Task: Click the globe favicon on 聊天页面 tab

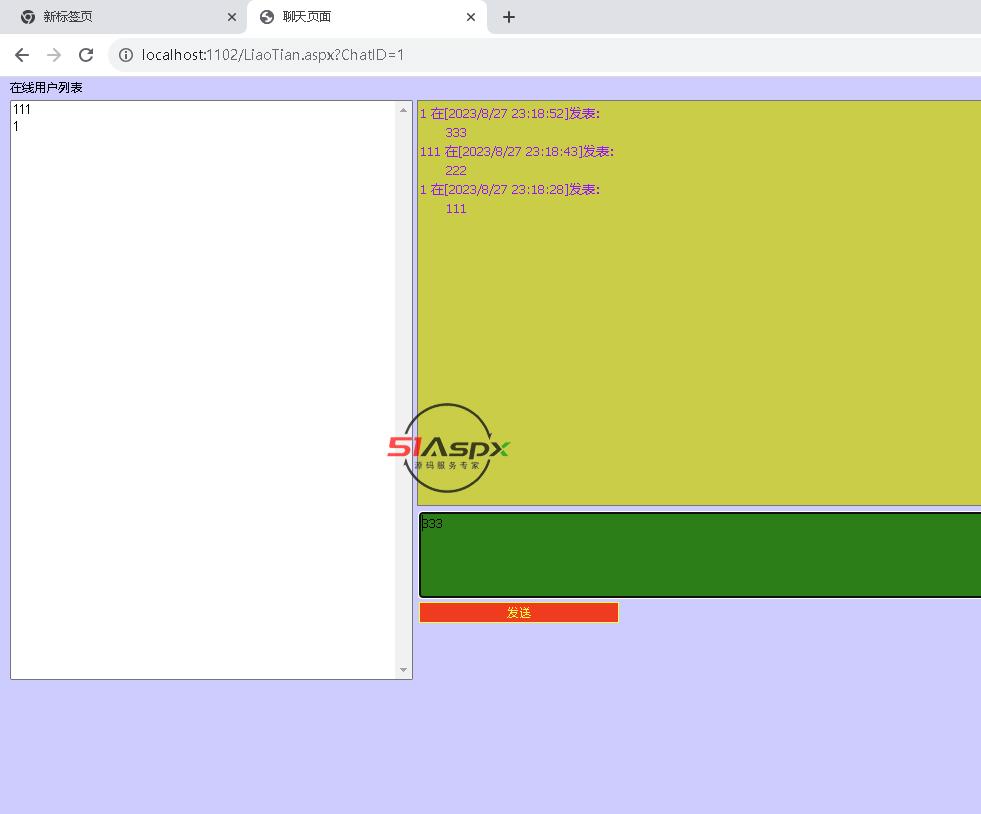Action: [267, 17]
